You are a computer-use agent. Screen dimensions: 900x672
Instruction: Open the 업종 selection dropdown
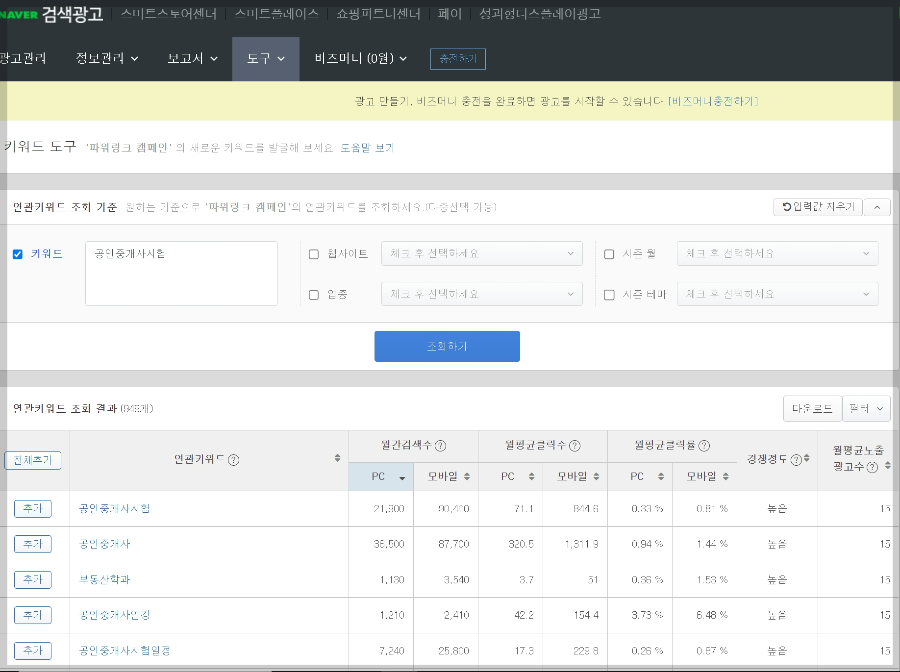click(482, 294)
